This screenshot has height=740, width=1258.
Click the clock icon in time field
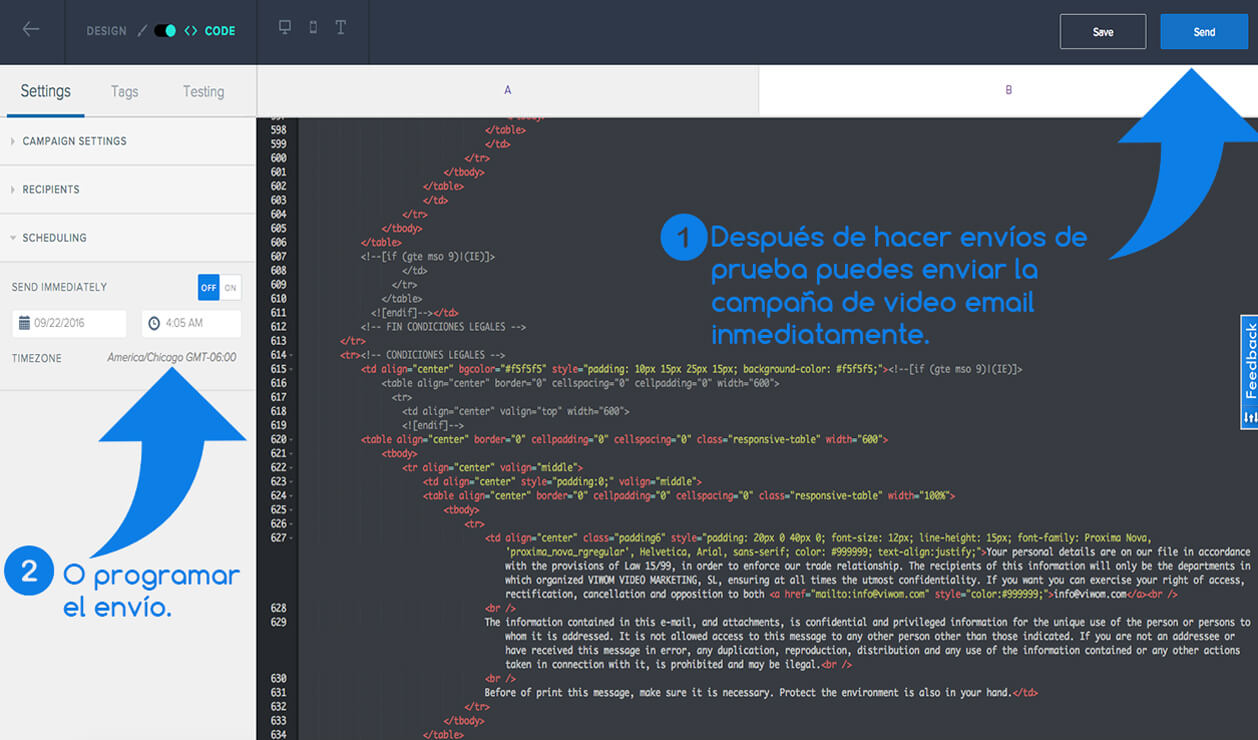(x=154, y=323)
